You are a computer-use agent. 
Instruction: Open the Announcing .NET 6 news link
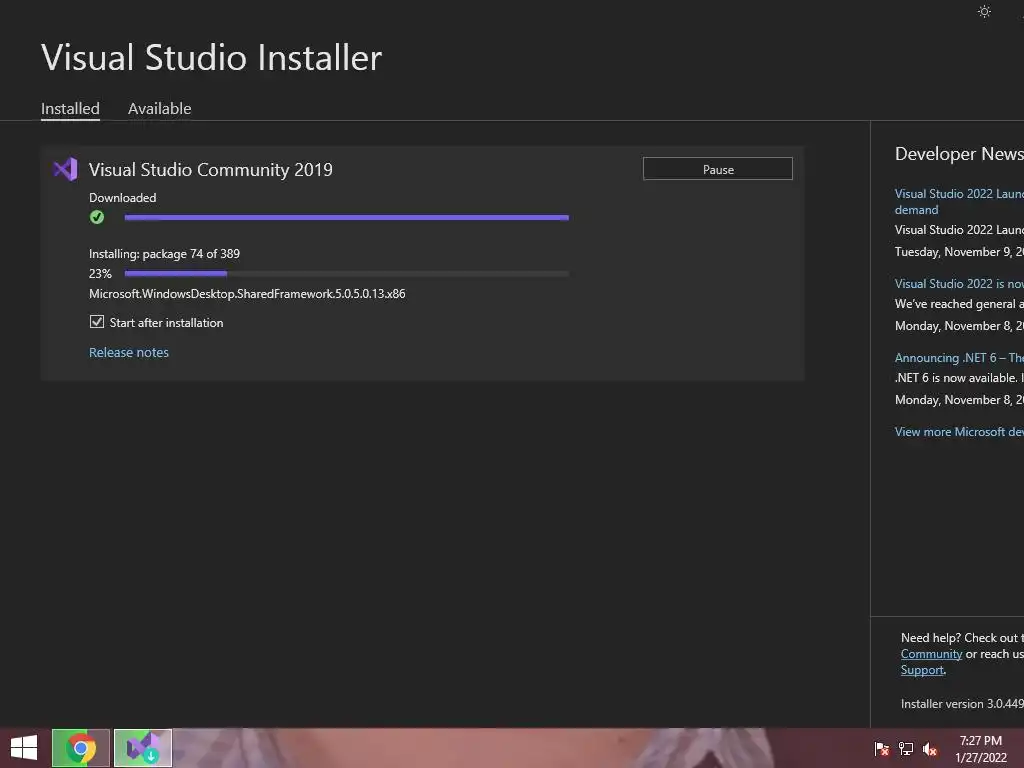(x=959, y=358)
